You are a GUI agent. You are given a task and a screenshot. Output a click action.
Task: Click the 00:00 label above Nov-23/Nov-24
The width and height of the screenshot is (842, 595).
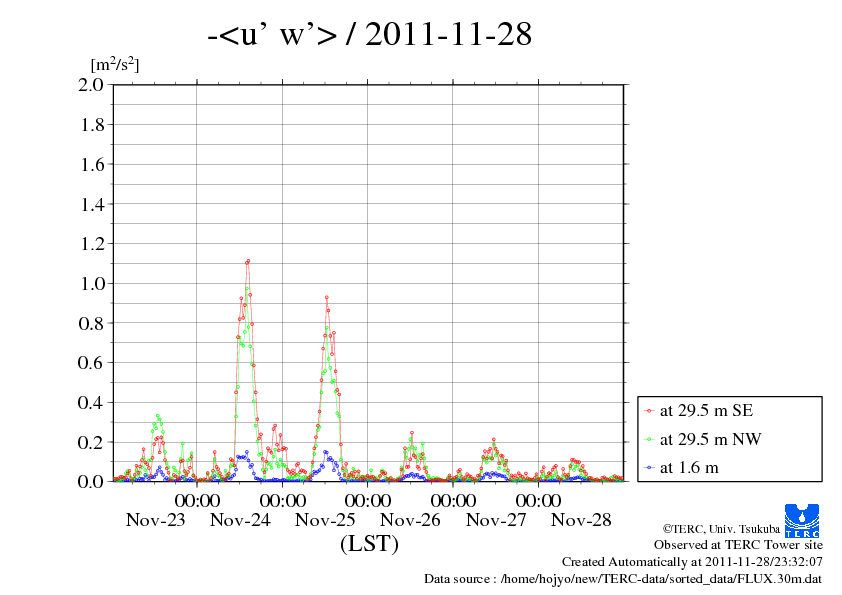(197, 500)
